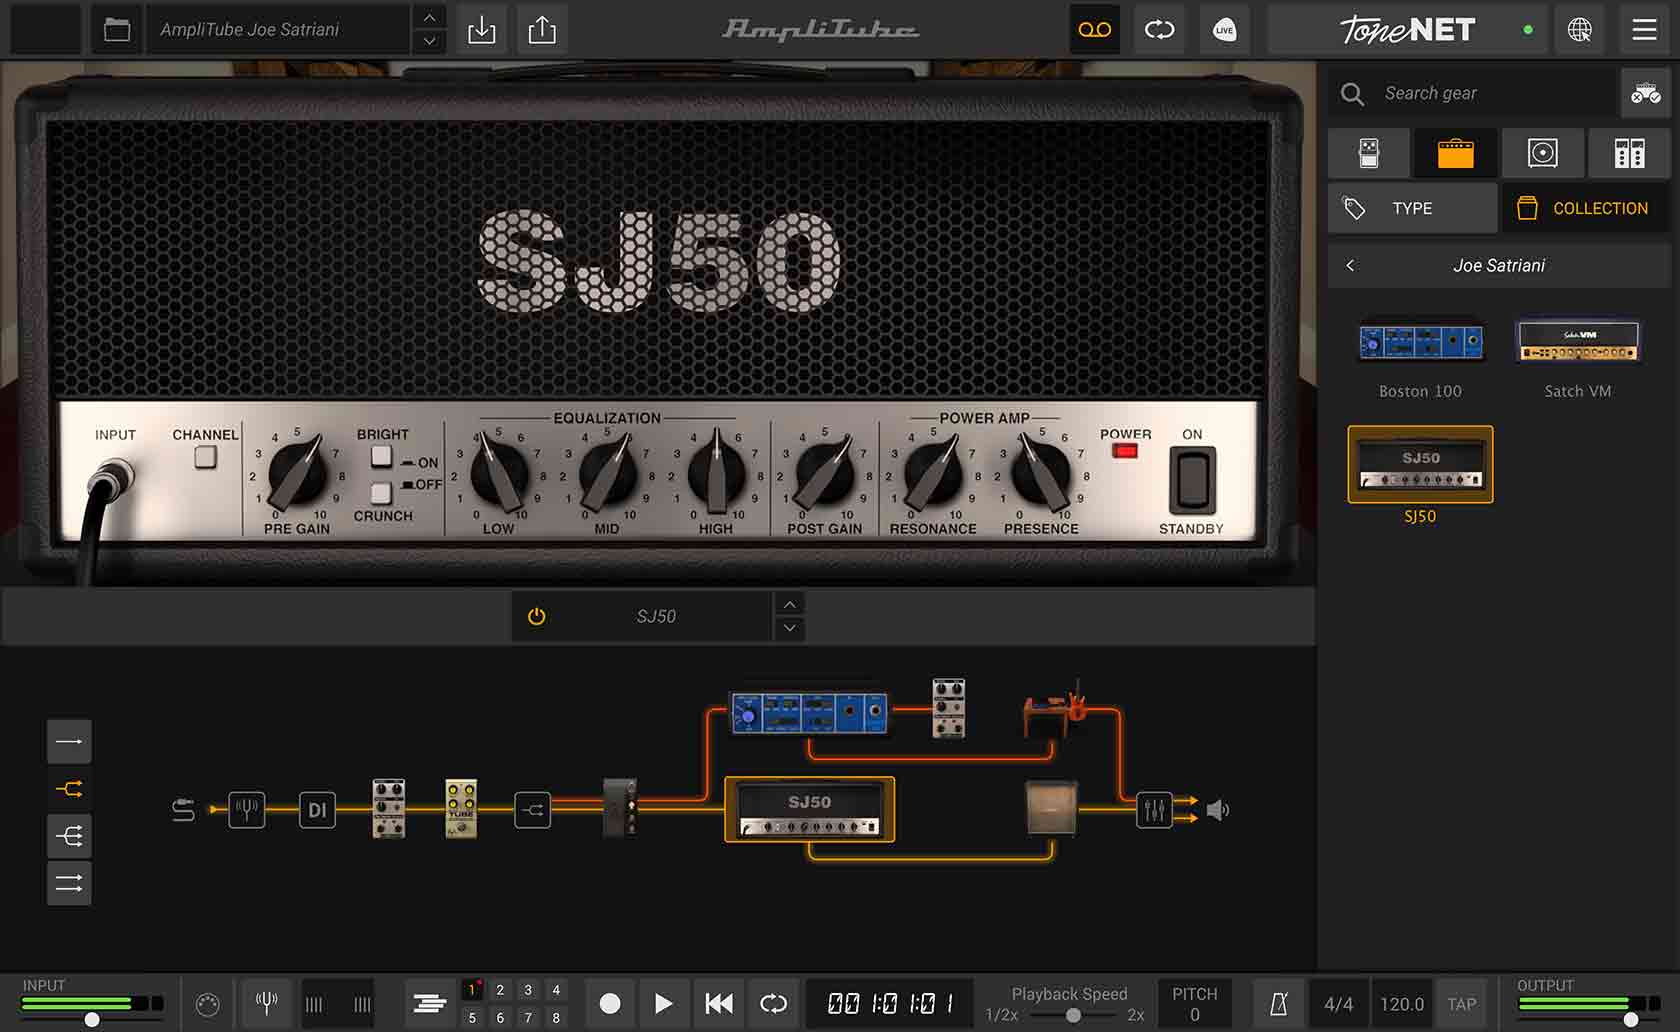1680x1032 pixels.
Task: Open the preset browser folder icon
Action: tap(117, 30)
